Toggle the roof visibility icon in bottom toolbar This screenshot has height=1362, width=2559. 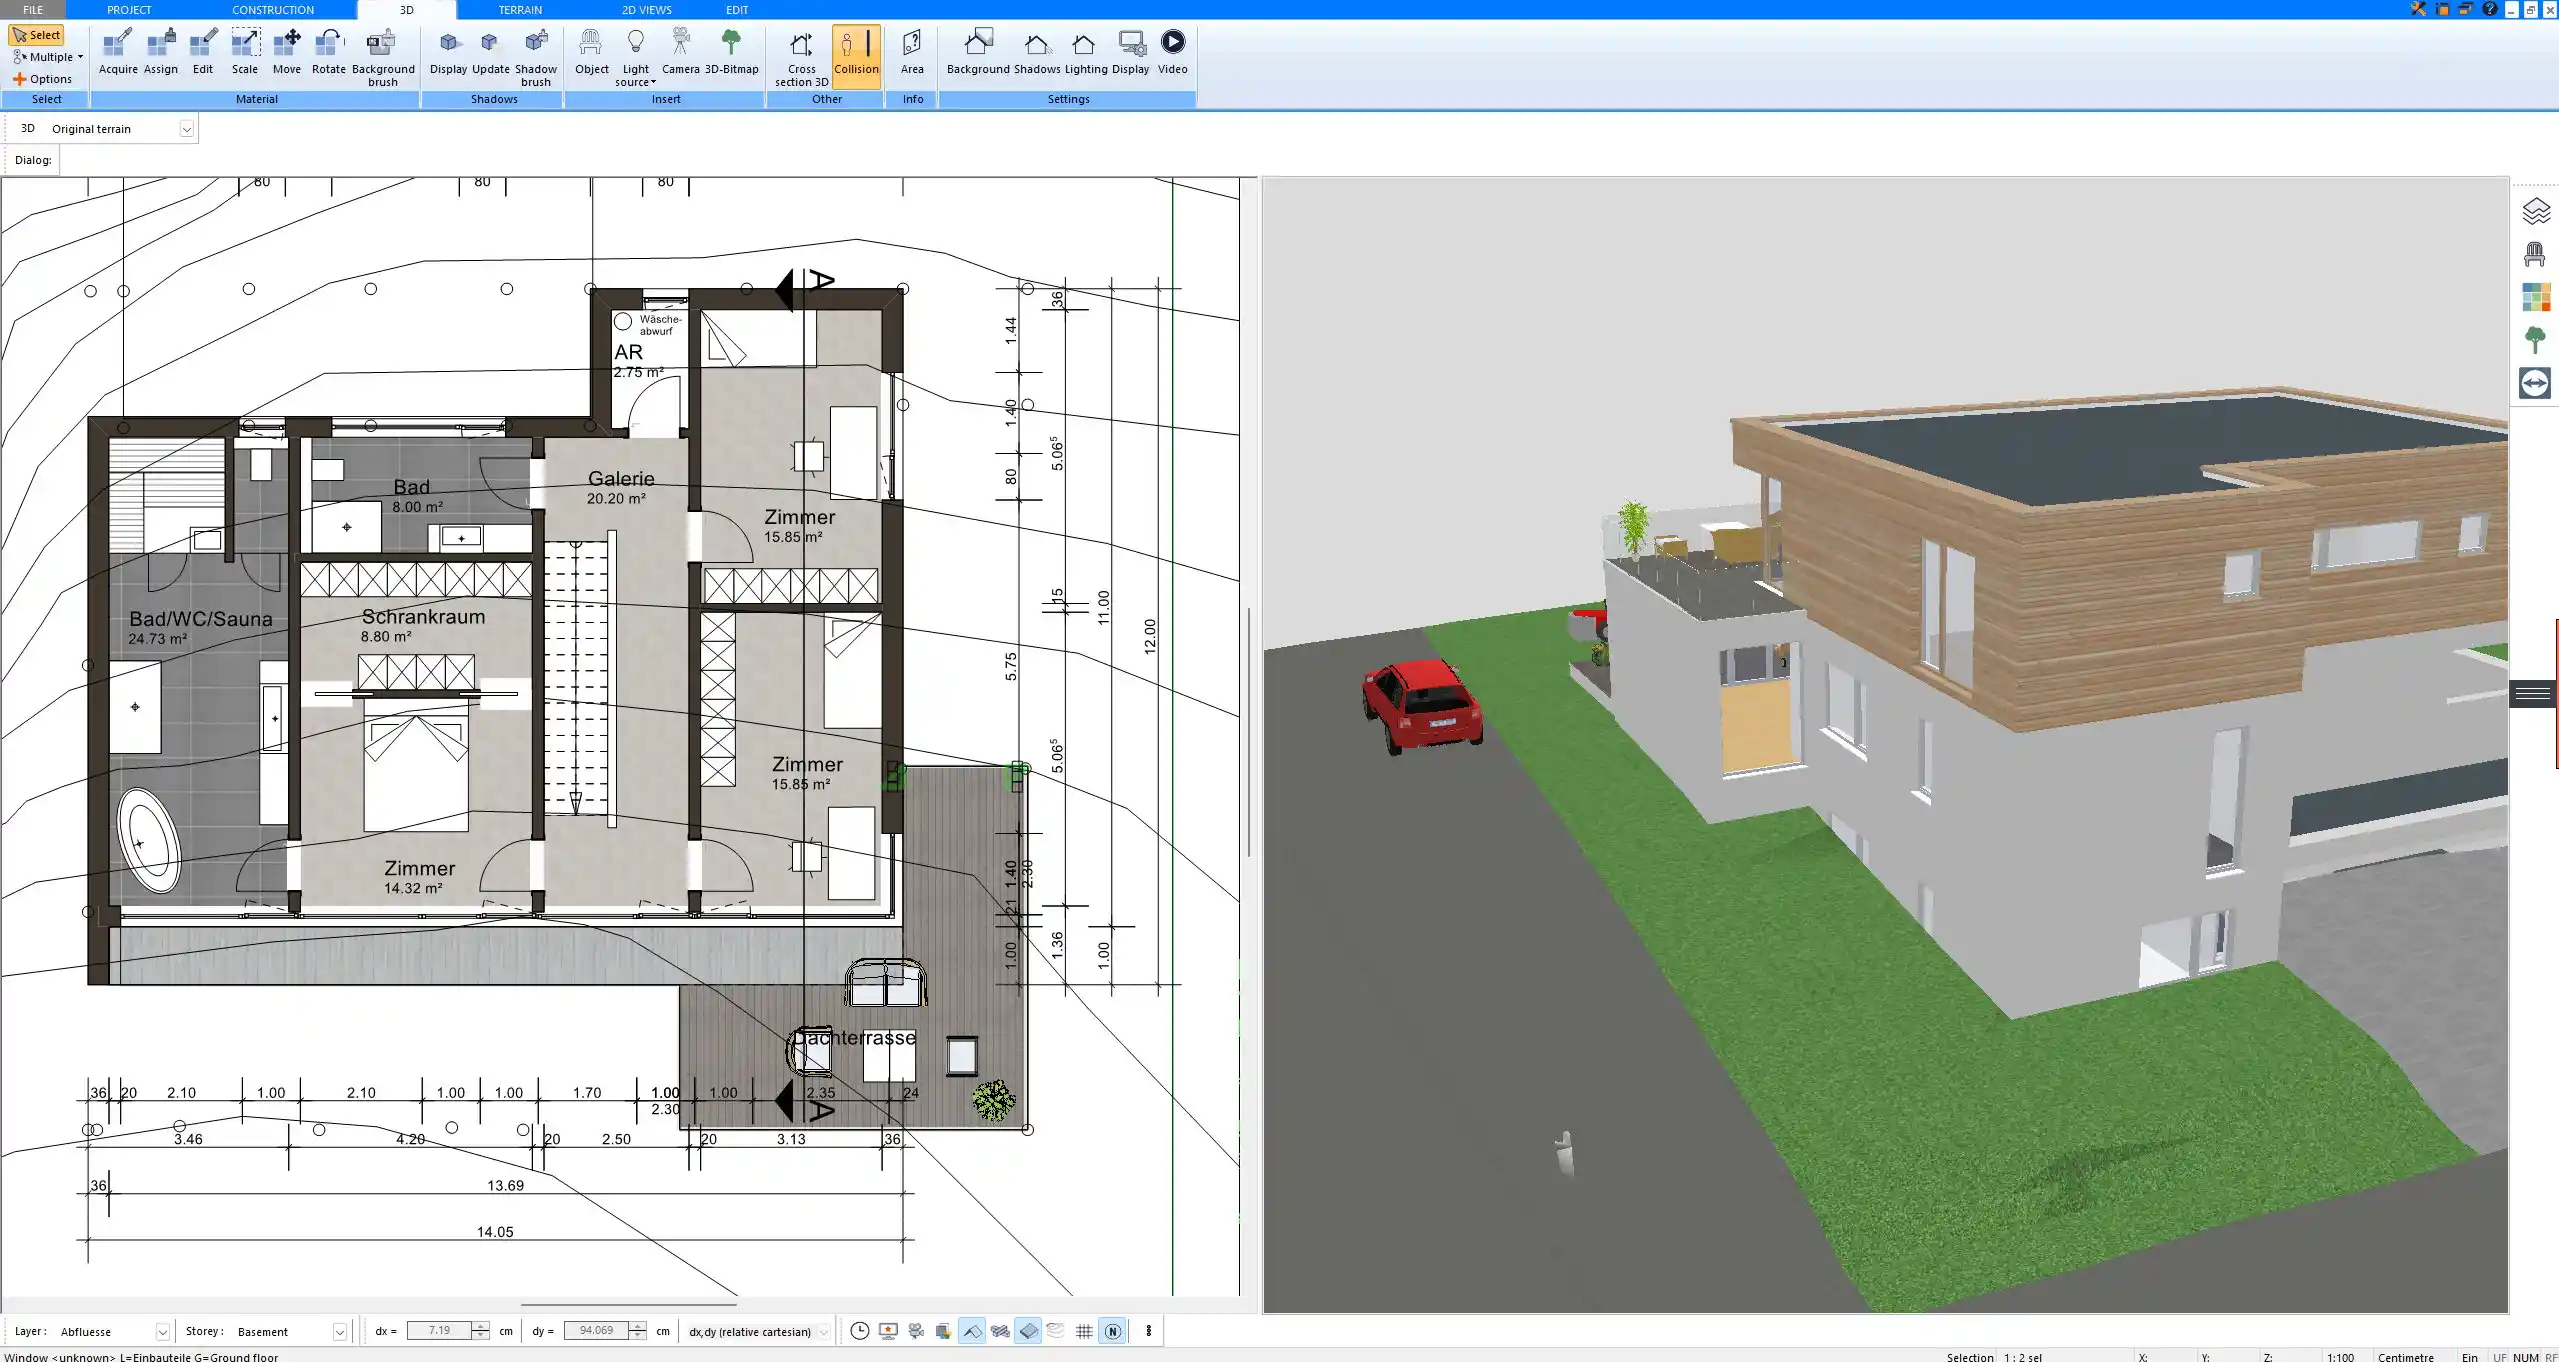pos(971,1331)
